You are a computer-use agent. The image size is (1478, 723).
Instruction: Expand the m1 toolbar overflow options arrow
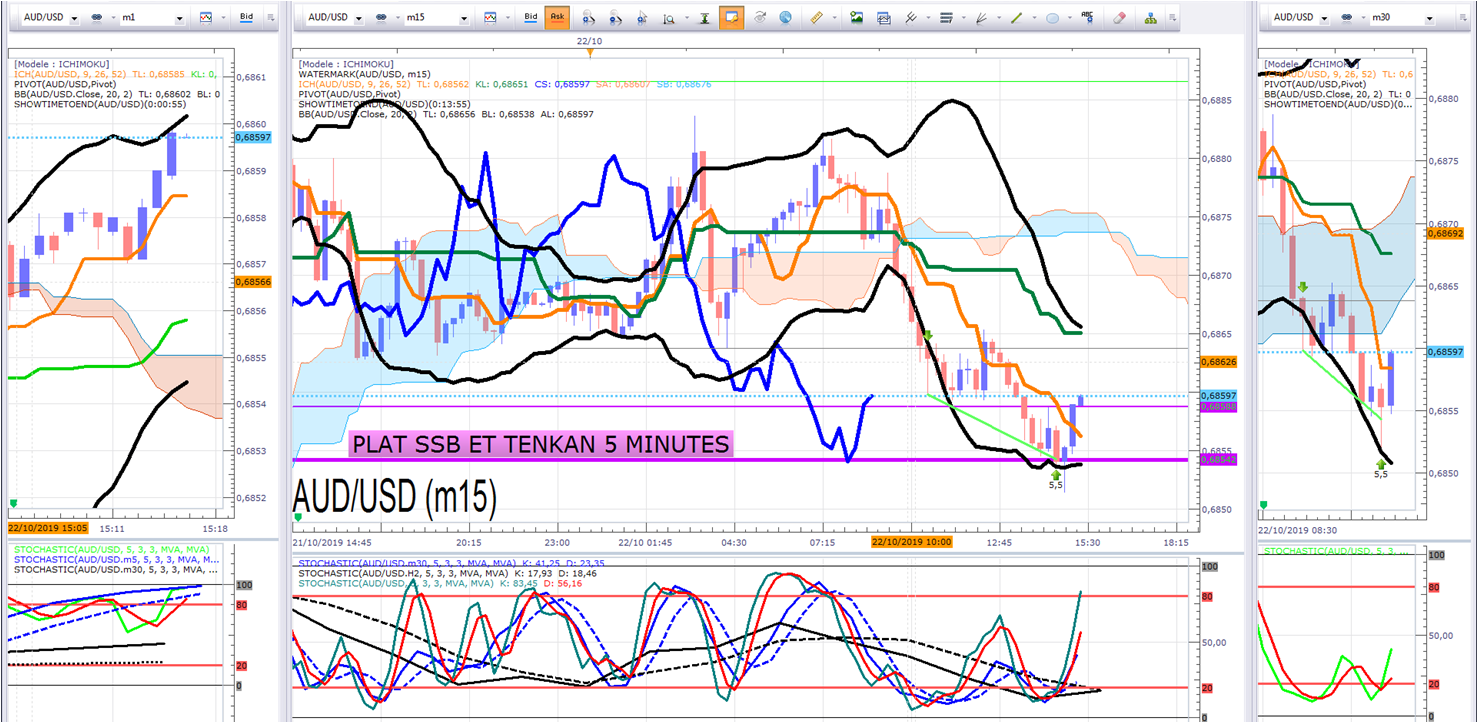[271, 18]
